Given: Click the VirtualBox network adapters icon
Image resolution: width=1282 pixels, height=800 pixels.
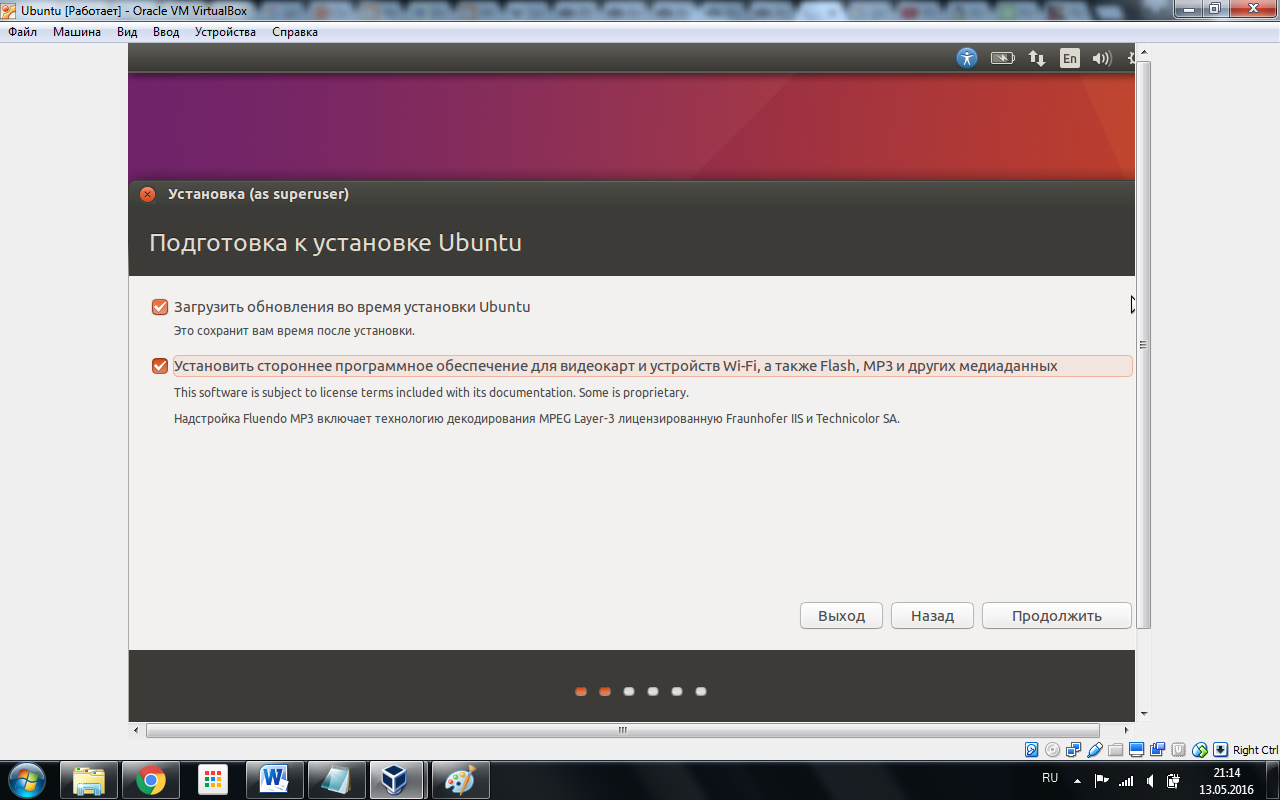Looking at the screenshot, I should tap(1074, 750).
